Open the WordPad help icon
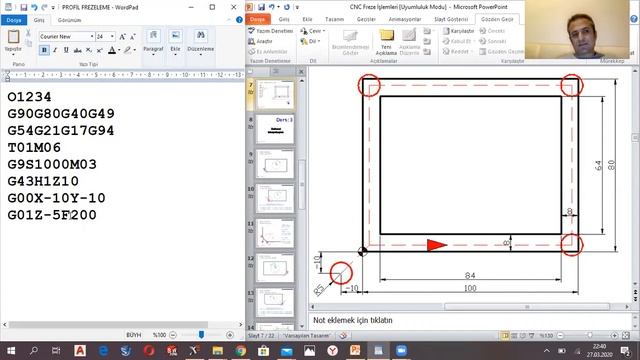The image size is (640, 360). (x=239, y=20)
